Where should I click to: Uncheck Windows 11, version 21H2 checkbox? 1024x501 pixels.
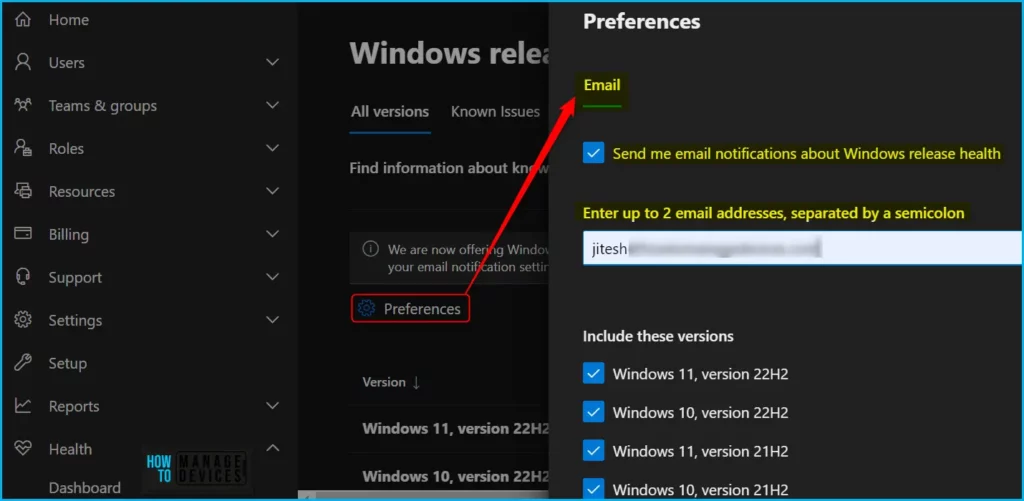click(594, 451)
